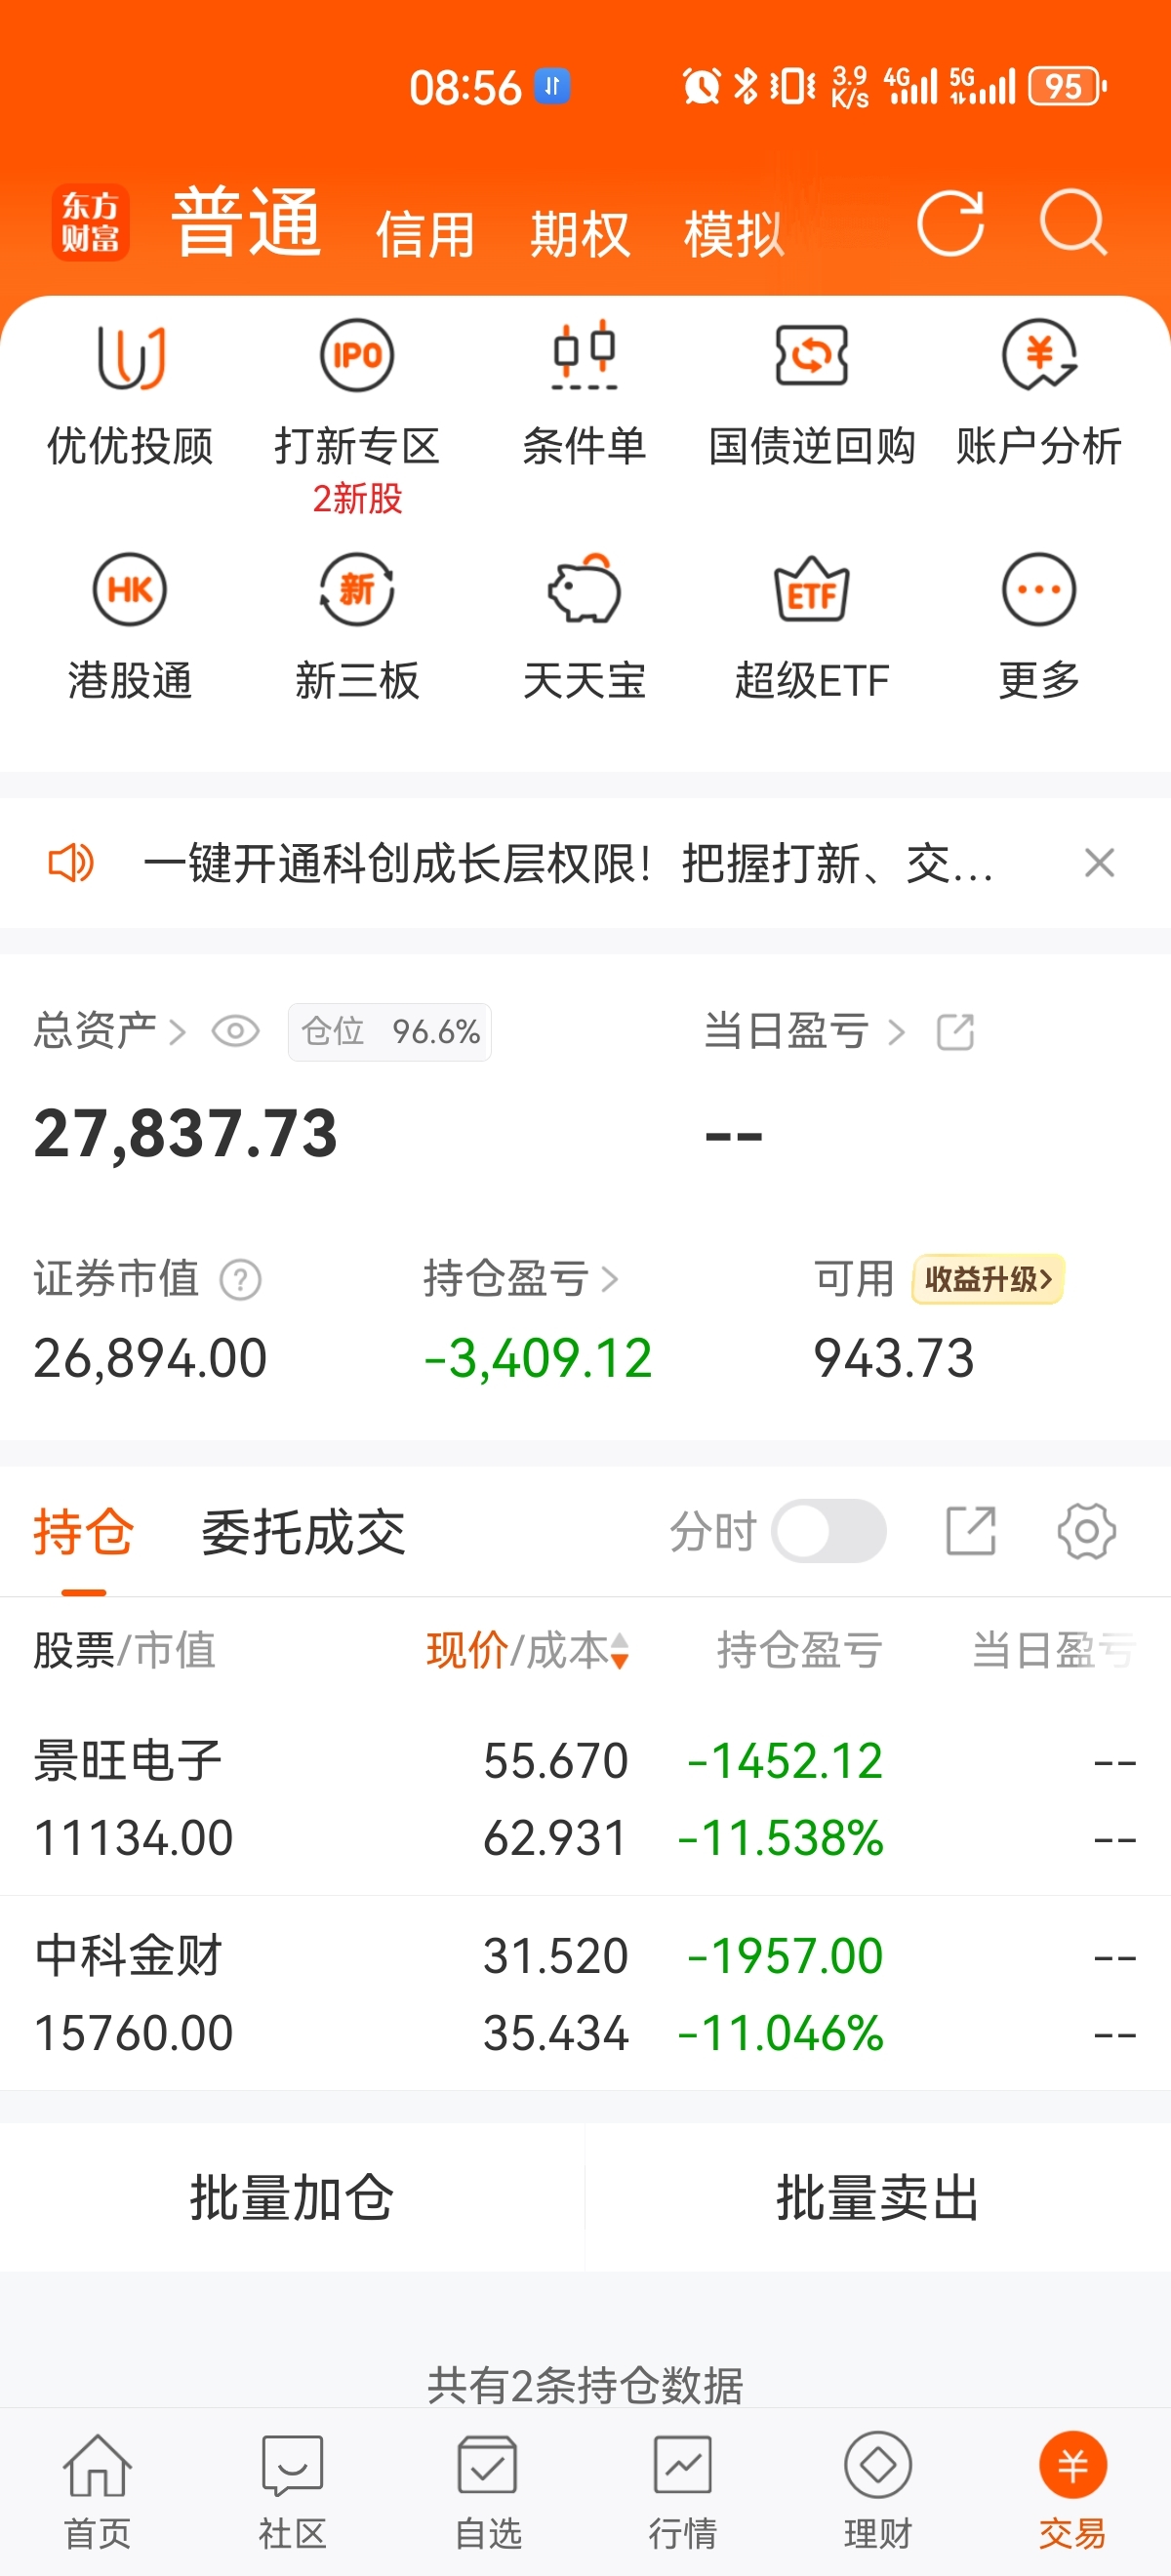Open 景旺电子 holding row
The width and height of the screenshot is (1171, 2576).
point(585,1798)
